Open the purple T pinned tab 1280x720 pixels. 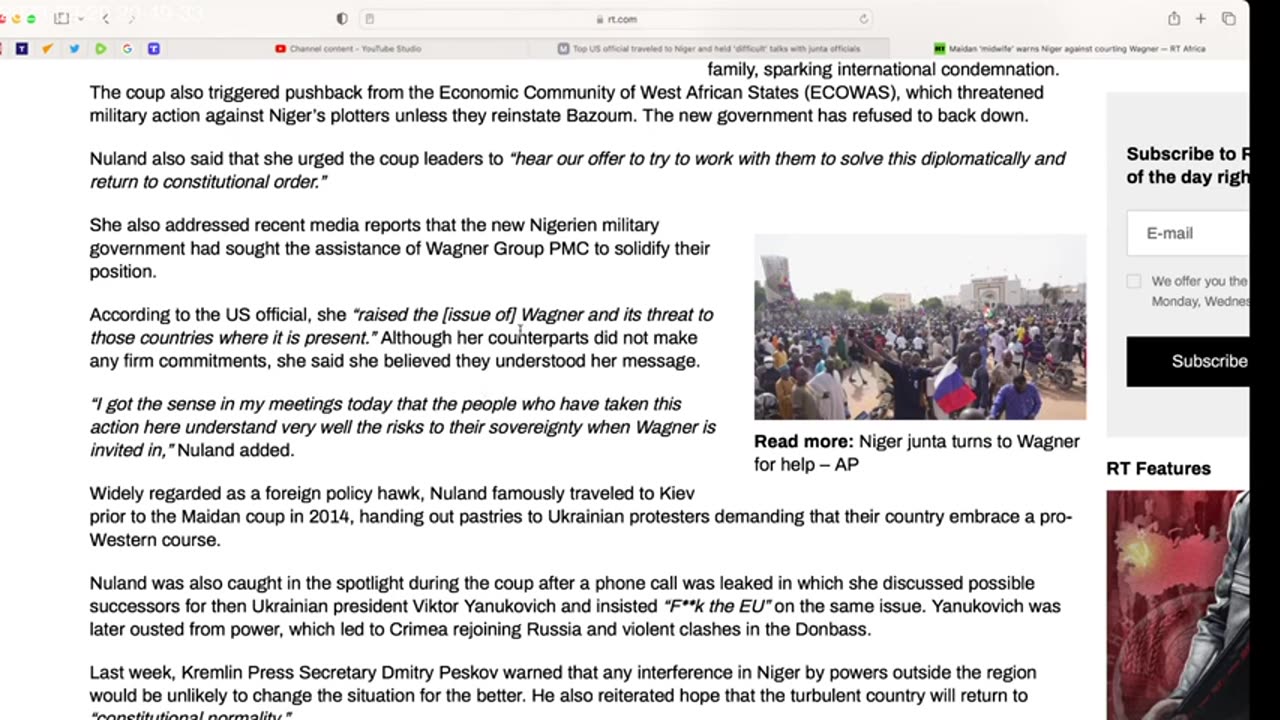pyautogui.click(x=153, y=48)
